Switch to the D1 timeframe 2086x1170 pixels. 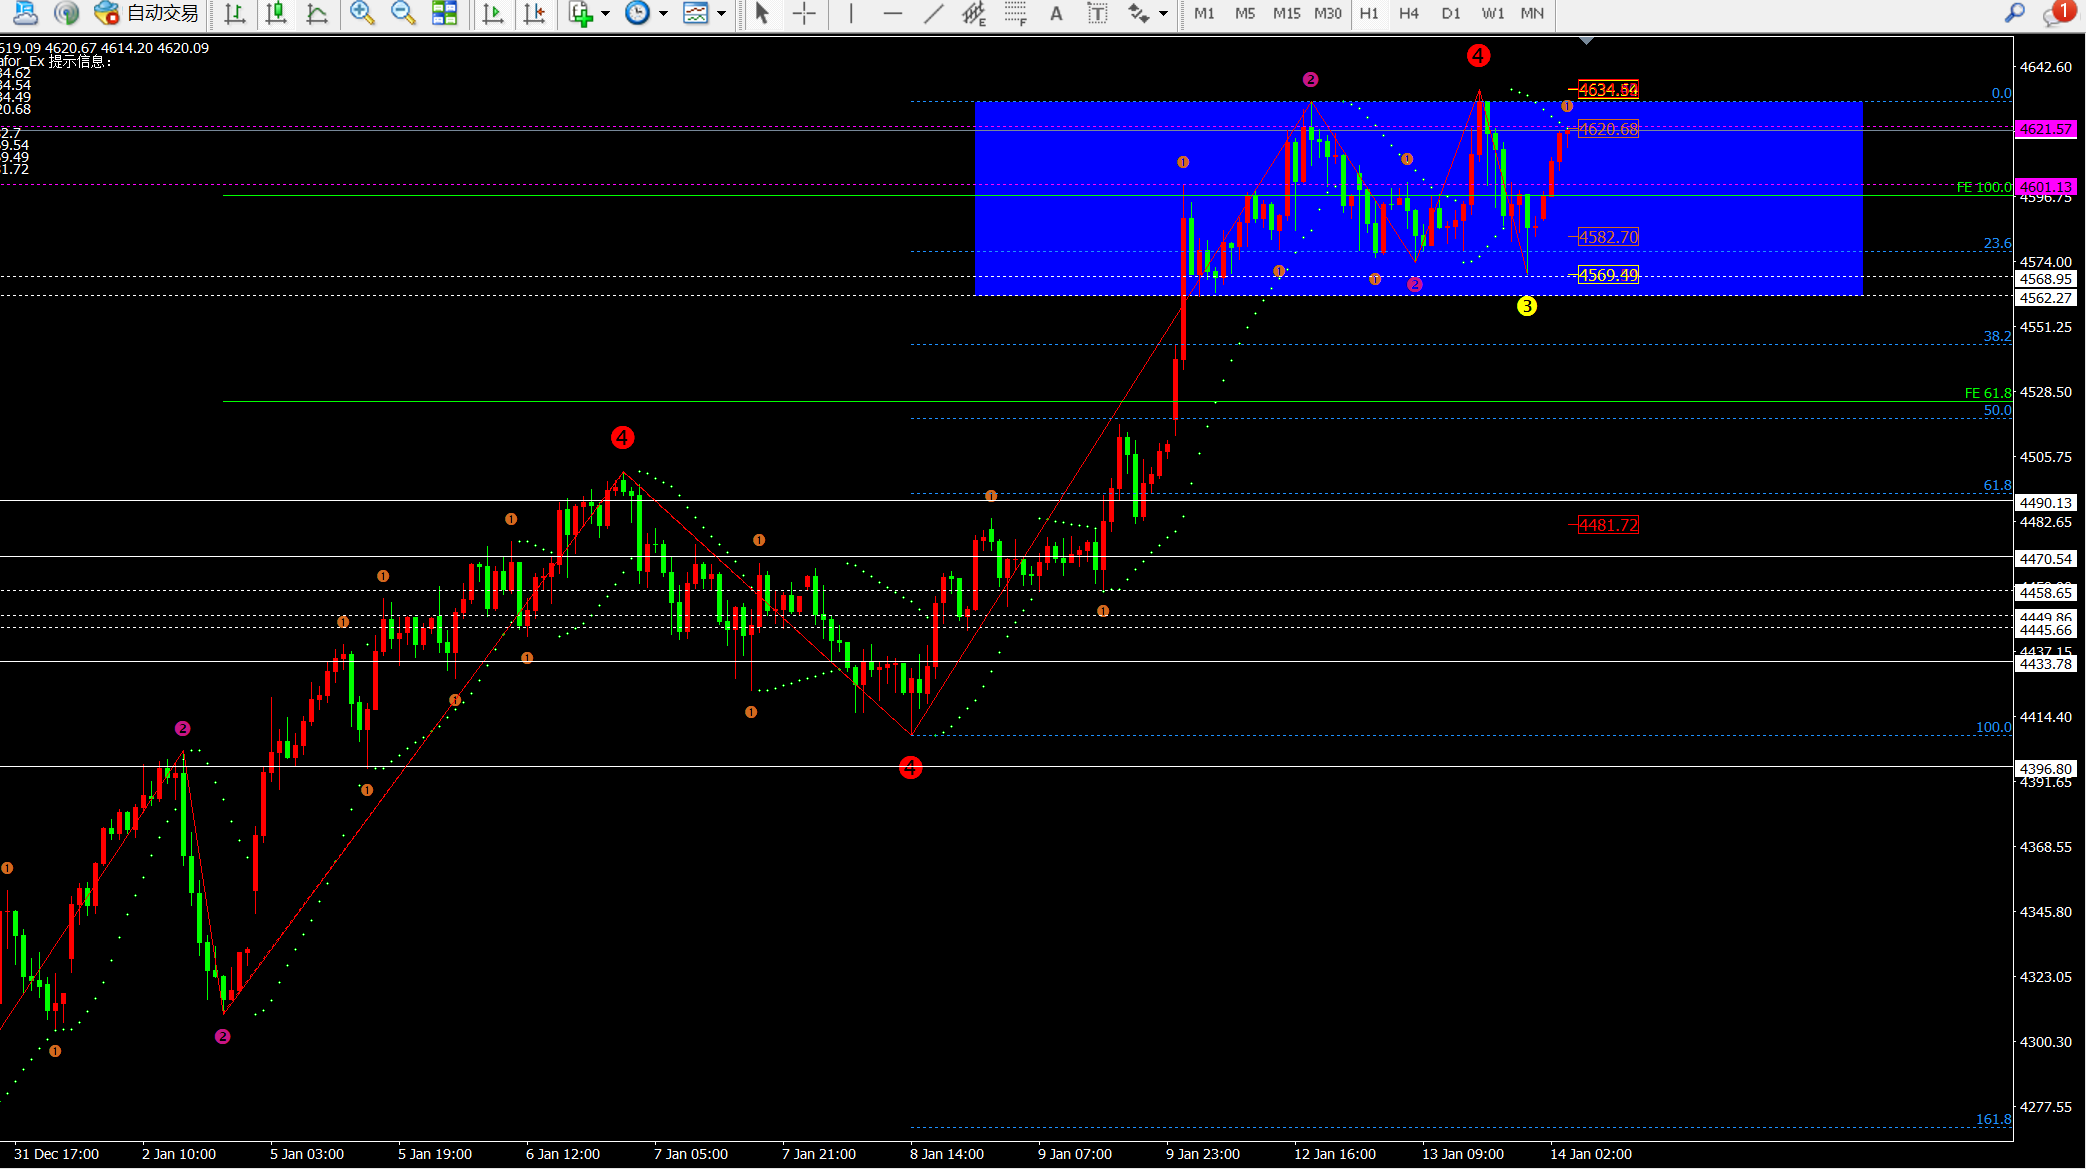[x=1450, y=13]
